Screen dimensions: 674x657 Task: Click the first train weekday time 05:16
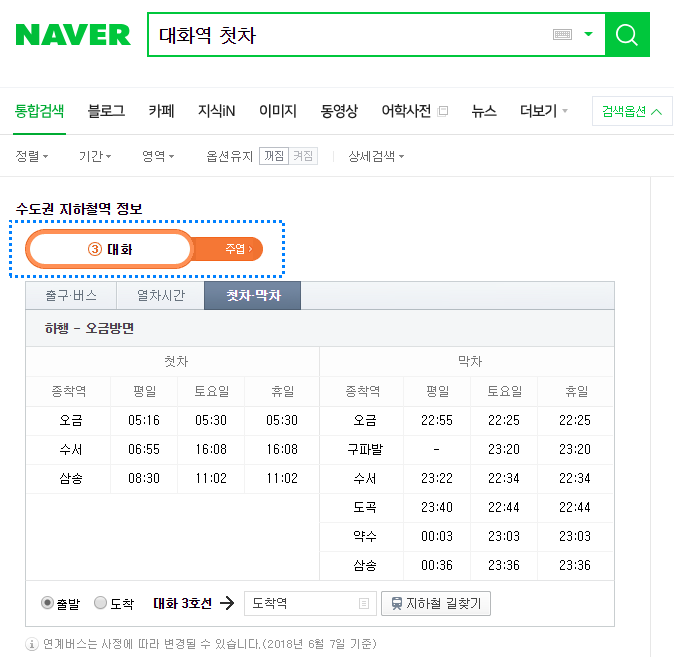coord(144,420)
